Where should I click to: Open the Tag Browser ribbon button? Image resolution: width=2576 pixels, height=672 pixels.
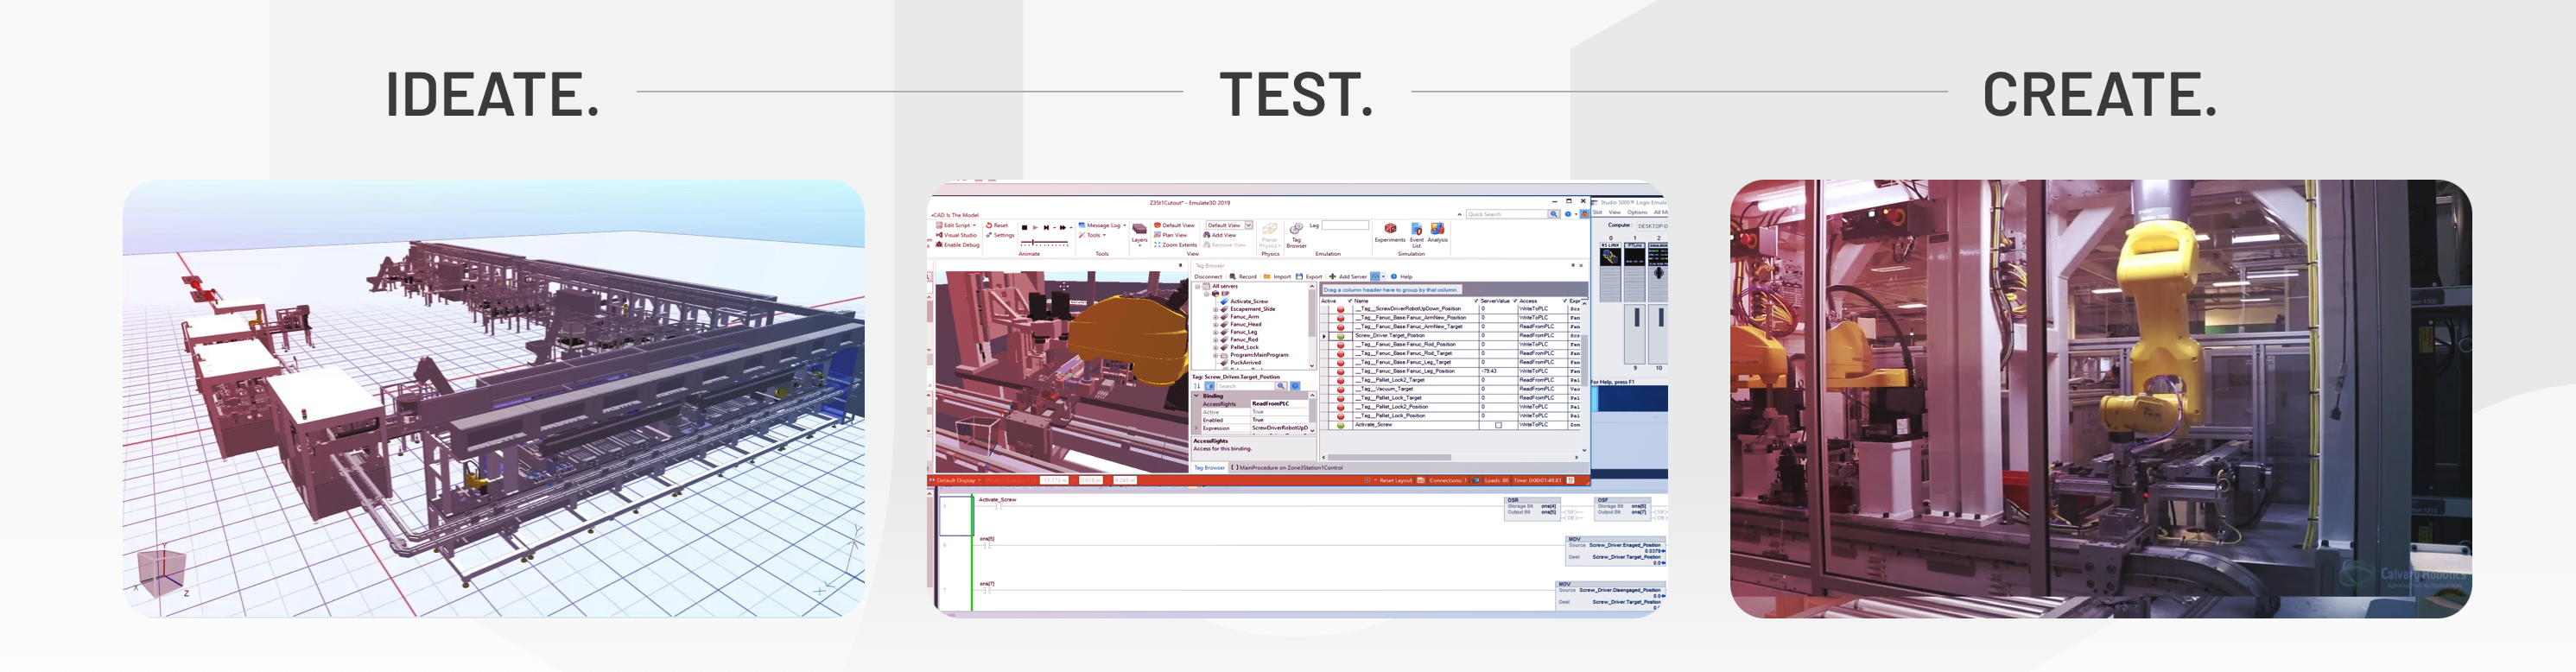pyautogui.click(x=1296, y=235)
